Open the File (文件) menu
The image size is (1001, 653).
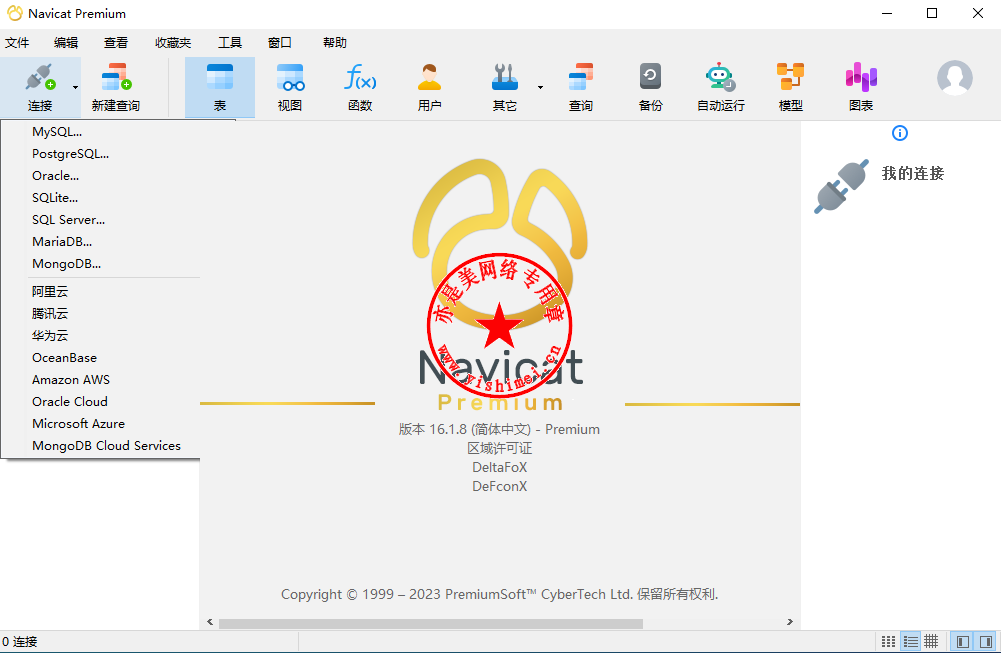tap(17, 43)
